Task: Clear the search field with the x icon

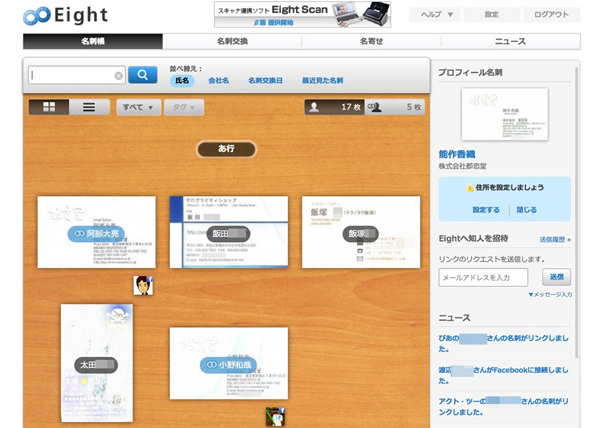Action: tap(118, 75)
